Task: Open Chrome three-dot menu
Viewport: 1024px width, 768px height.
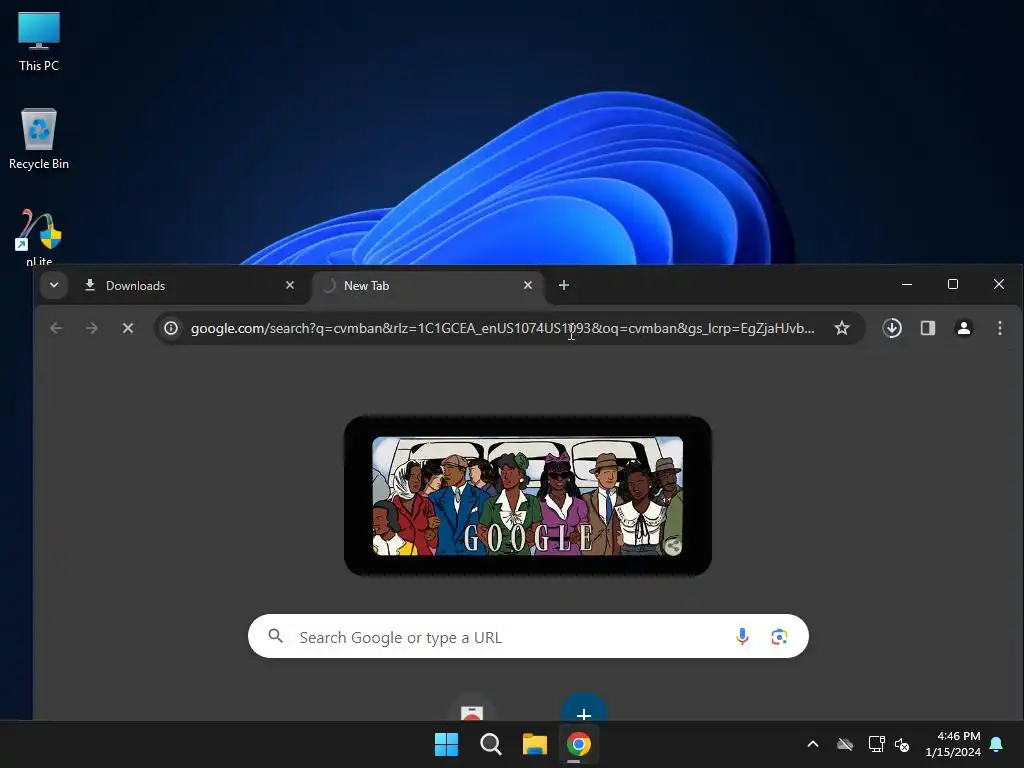Action: pos(1000,328)
